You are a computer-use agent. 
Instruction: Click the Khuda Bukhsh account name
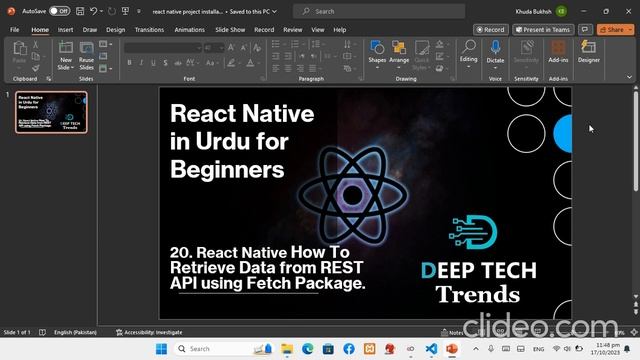pyautogui.click(x=533, y=11)
